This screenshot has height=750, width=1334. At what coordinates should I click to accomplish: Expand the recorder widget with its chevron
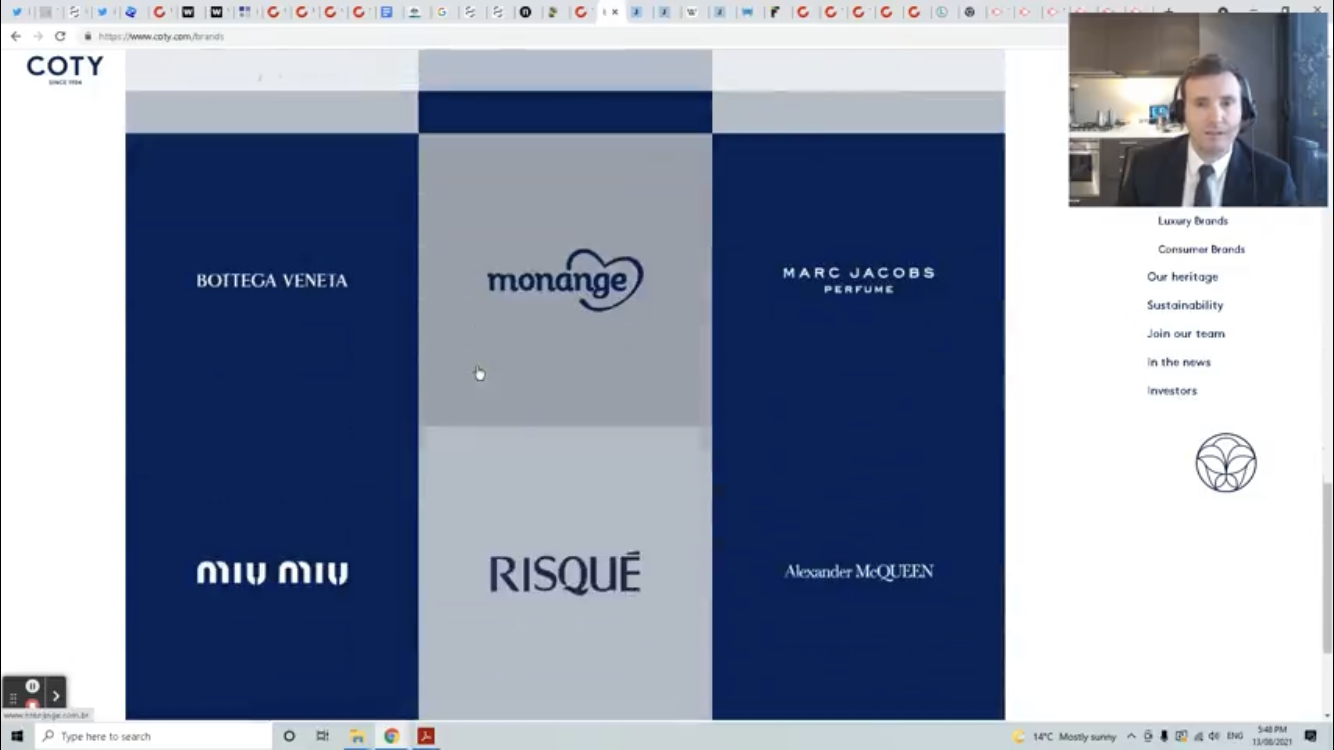click(x=56, y=695)
